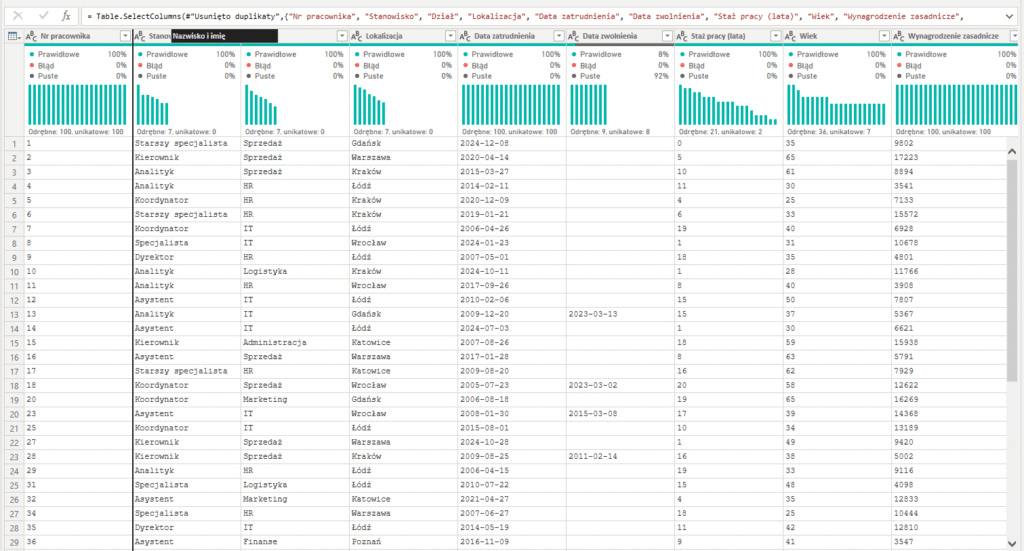
Task: Change data type icon of Nr pracownika column
Action: [32, 36]
